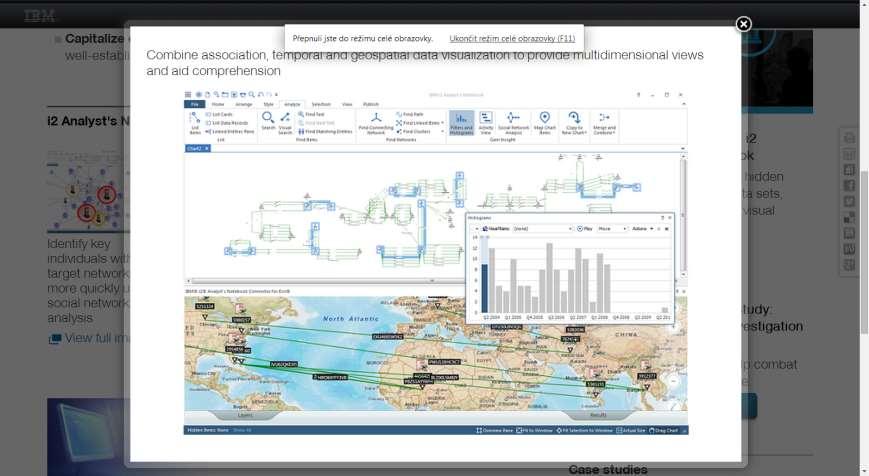This screenshot has width=869, height=476.
Task: Click the exit full screen mode (F11) link
Action: click(512, 38)
